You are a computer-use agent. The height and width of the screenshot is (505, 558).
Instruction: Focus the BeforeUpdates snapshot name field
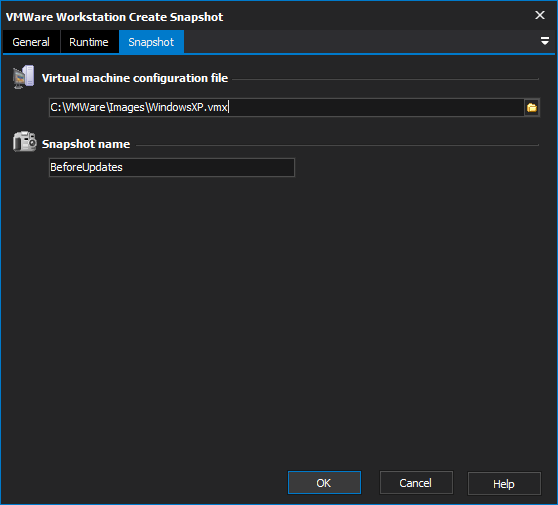pos(172,167)
